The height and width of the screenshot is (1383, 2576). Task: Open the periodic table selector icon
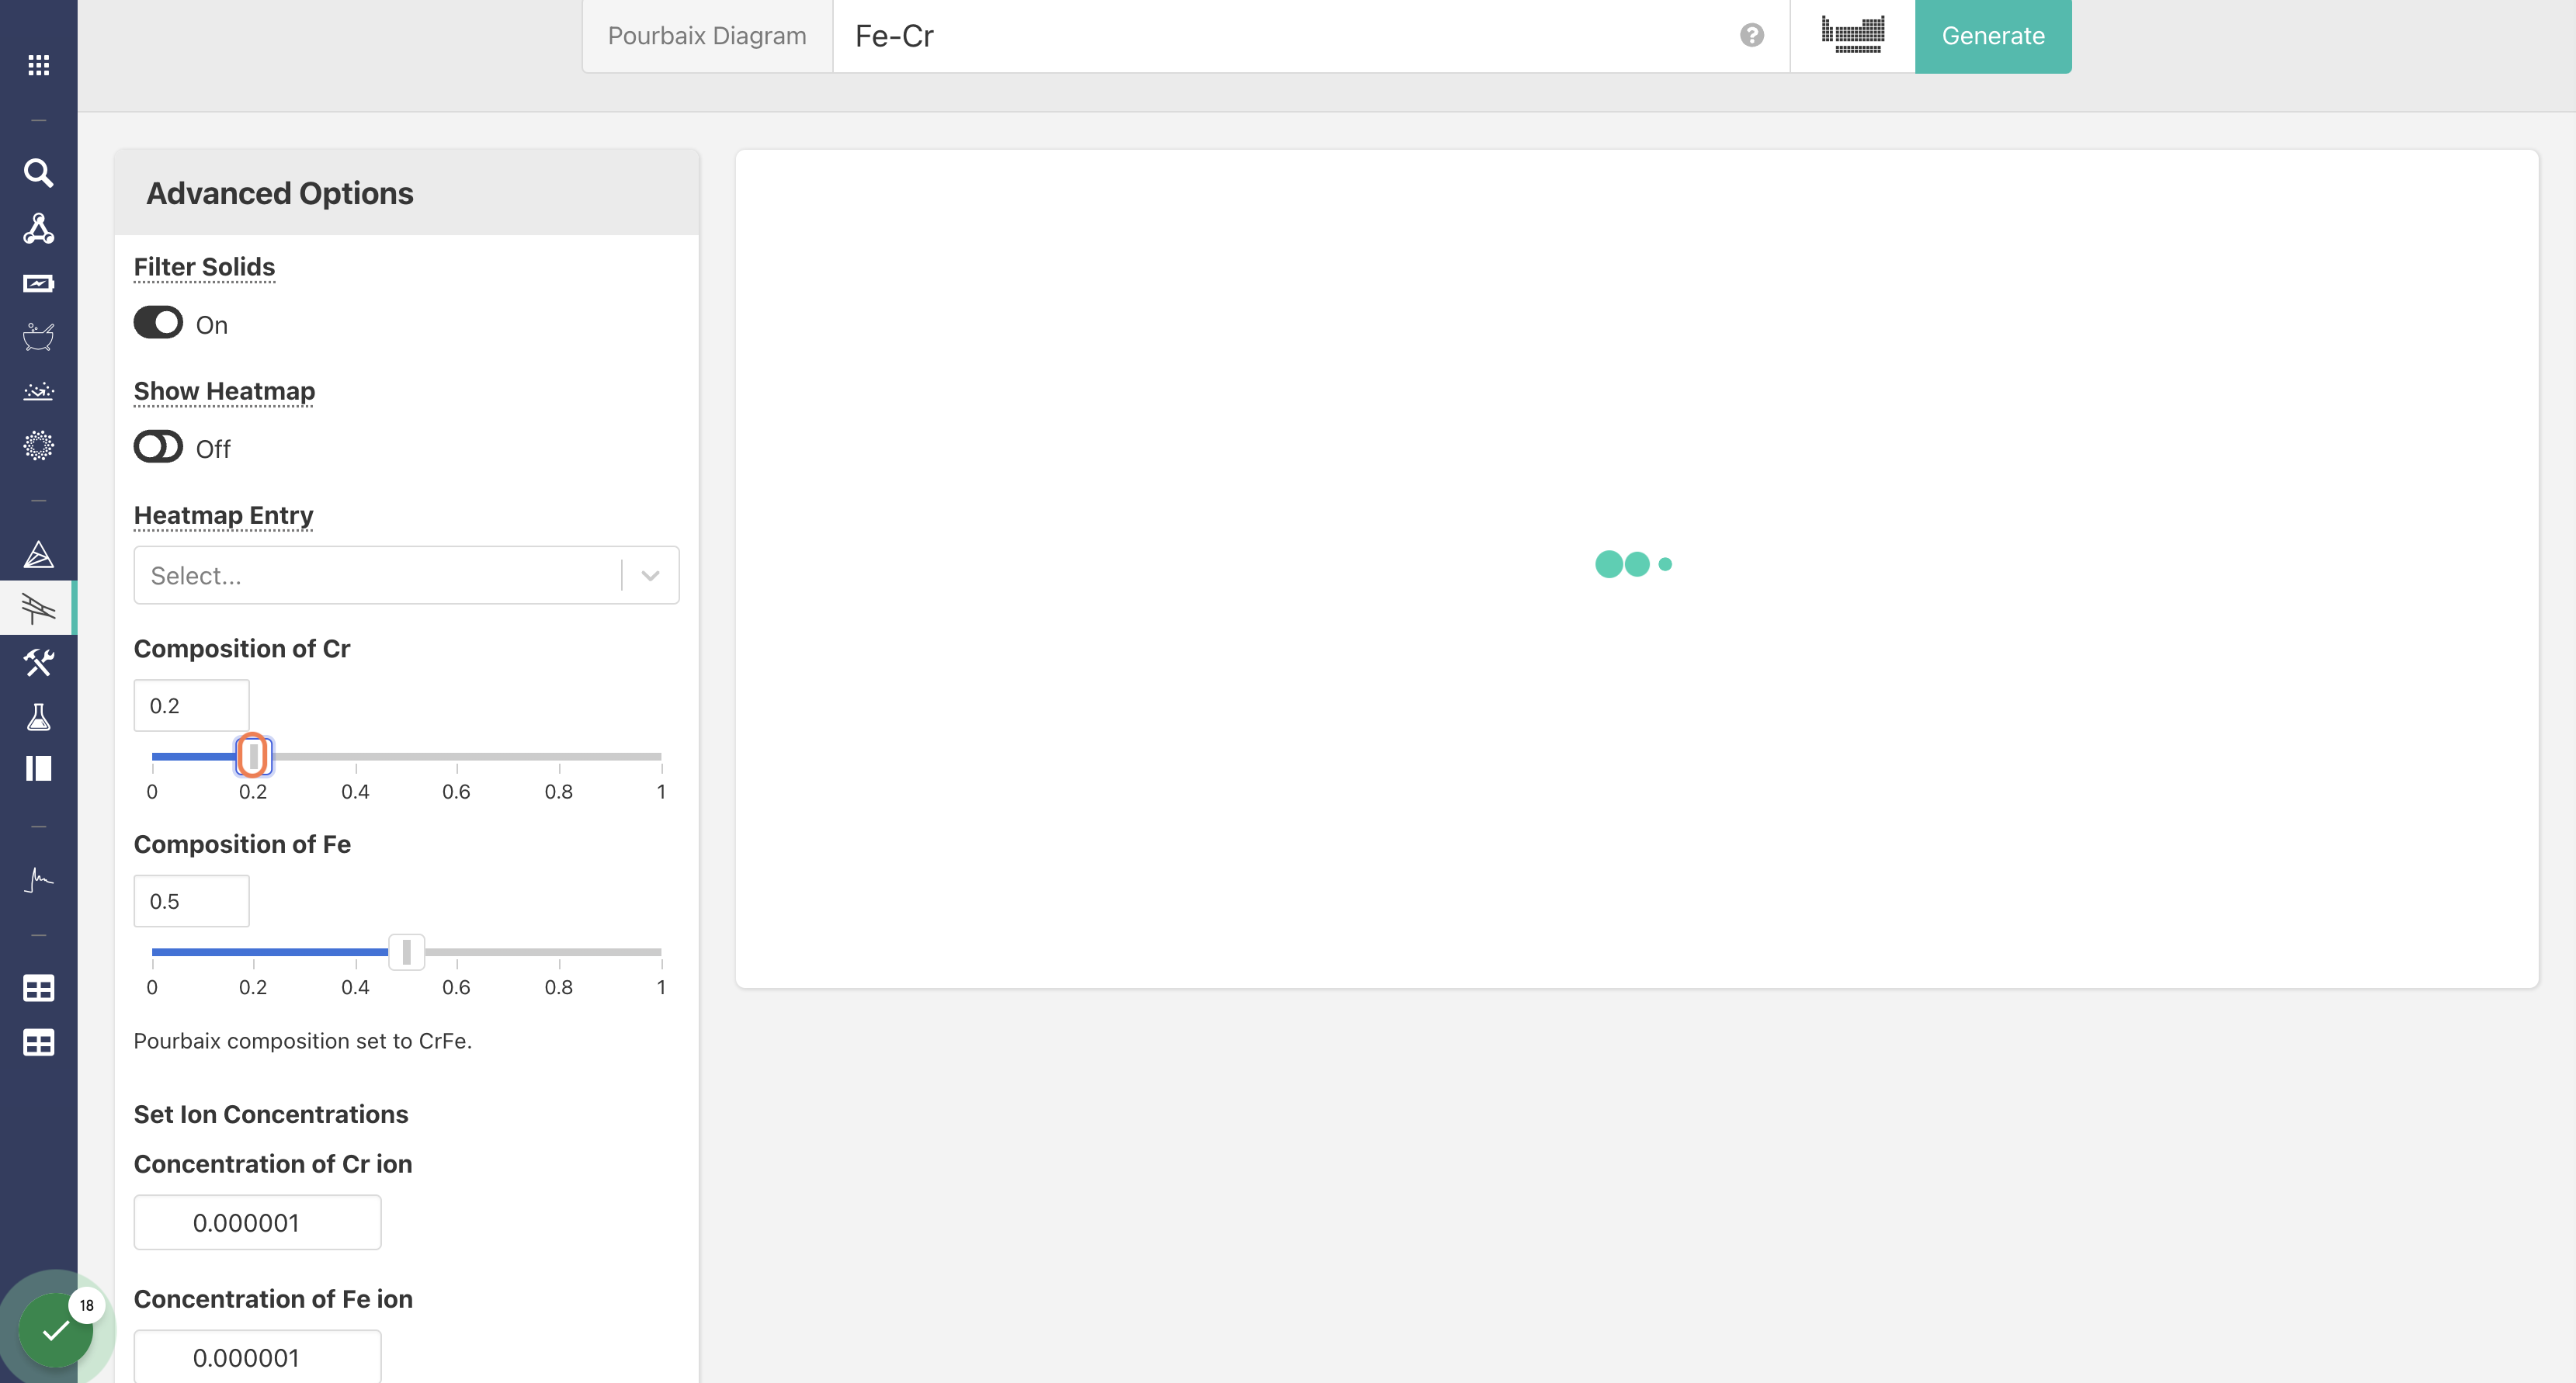click(x=1852, y=35)
